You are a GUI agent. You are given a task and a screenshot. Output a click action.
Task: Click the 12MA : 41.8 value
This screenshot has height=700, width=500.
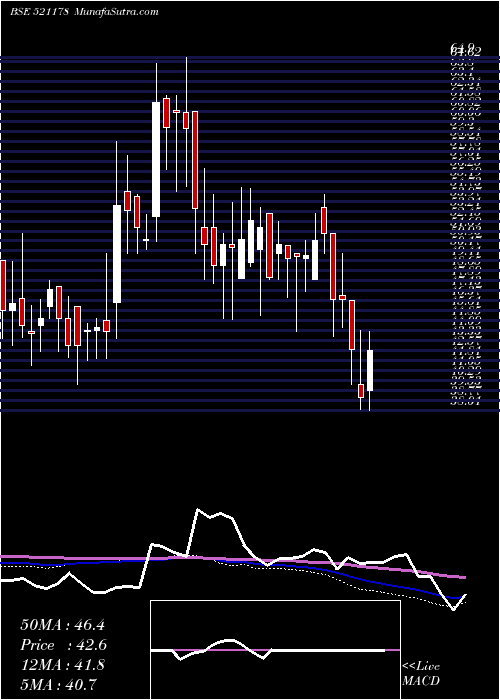pos(62,664)
